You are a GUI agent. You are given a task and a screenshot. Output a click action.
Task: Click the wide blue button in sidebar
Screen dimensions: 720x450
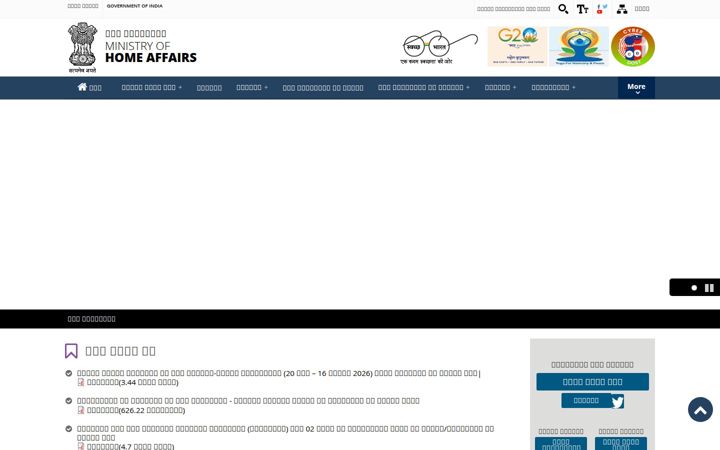click(592, 382)
